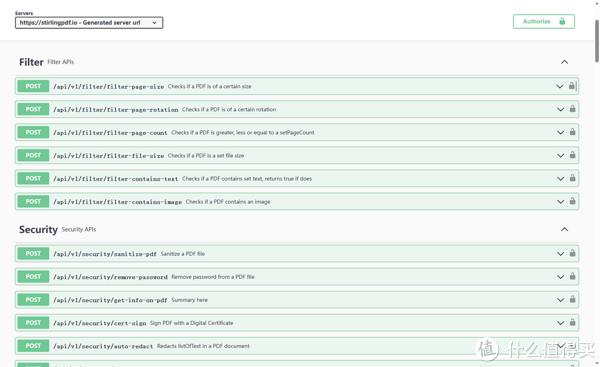The height and width of the screenshot is (367, 600).
Task: Expand the filter-contains-image endpoint chevron
Action: 561,202
